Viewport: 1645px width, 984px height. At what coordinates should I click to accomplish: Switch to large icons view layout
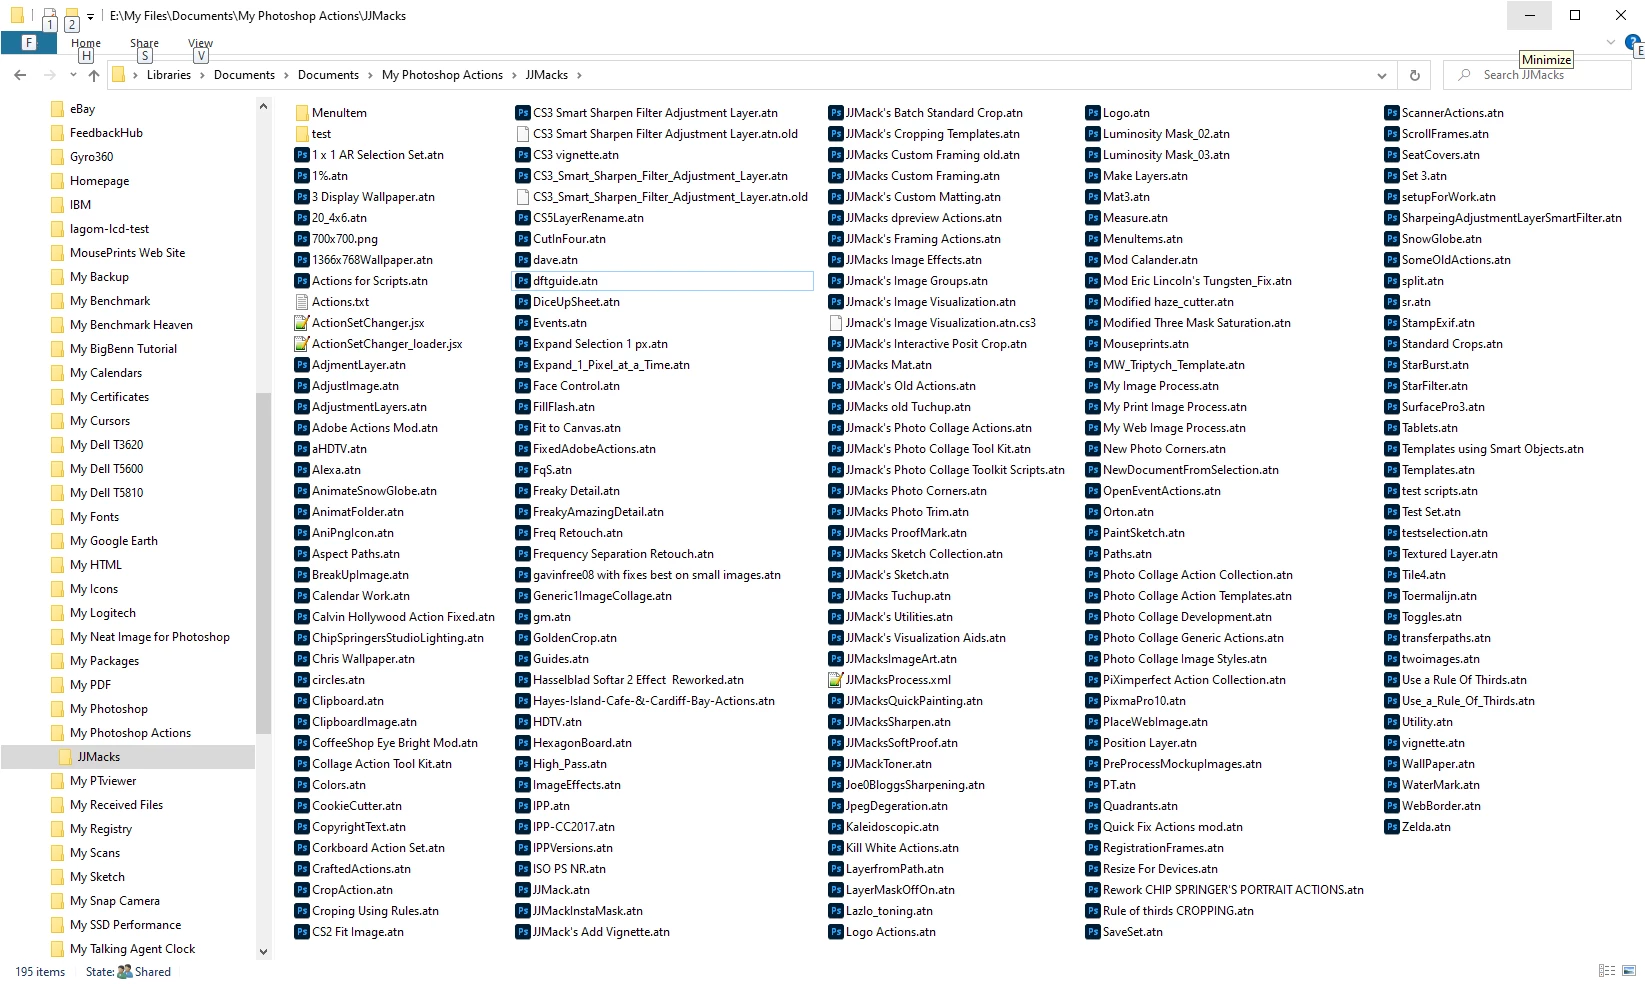tap(1629, 971)
